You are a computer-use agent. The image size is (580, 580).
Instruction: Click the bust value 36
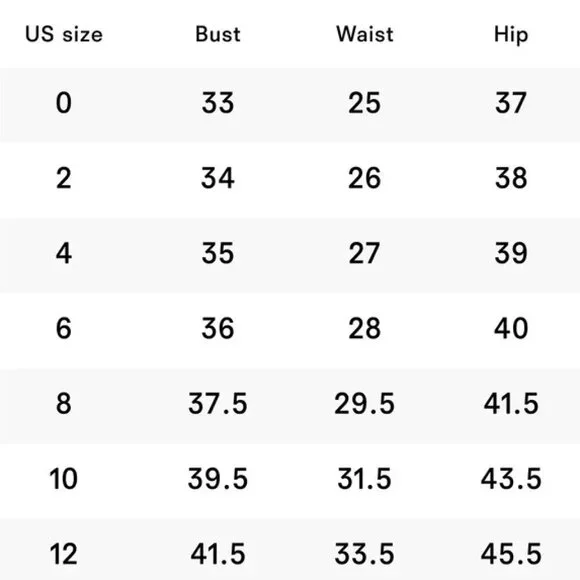(218, 328)
